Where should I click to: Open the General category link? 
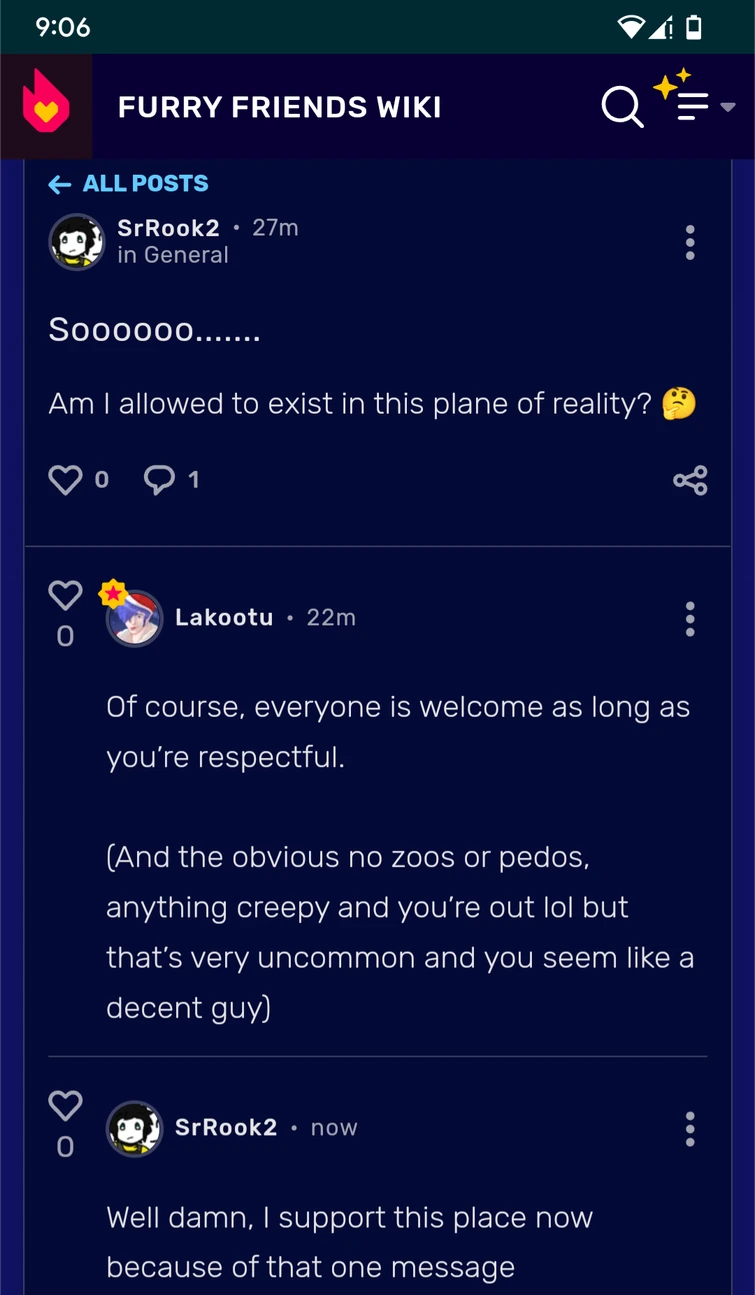[186, 255]
